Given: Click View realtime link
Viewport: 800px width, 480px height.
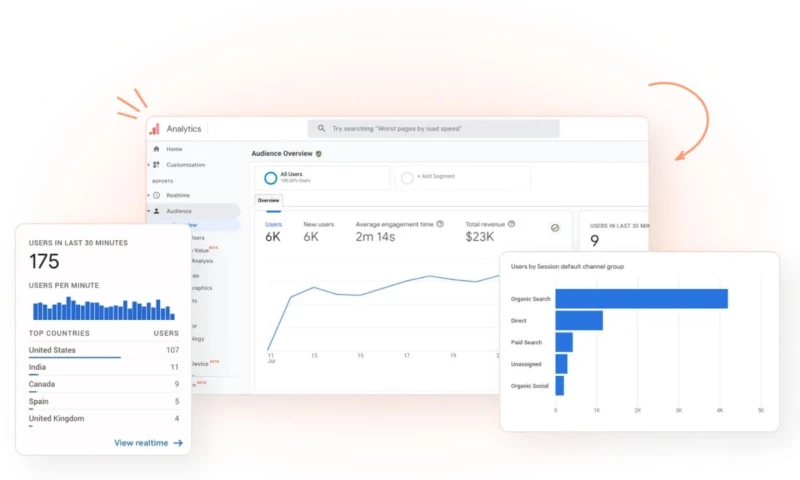Looking at the screenshot, I should tap(148, 443).
